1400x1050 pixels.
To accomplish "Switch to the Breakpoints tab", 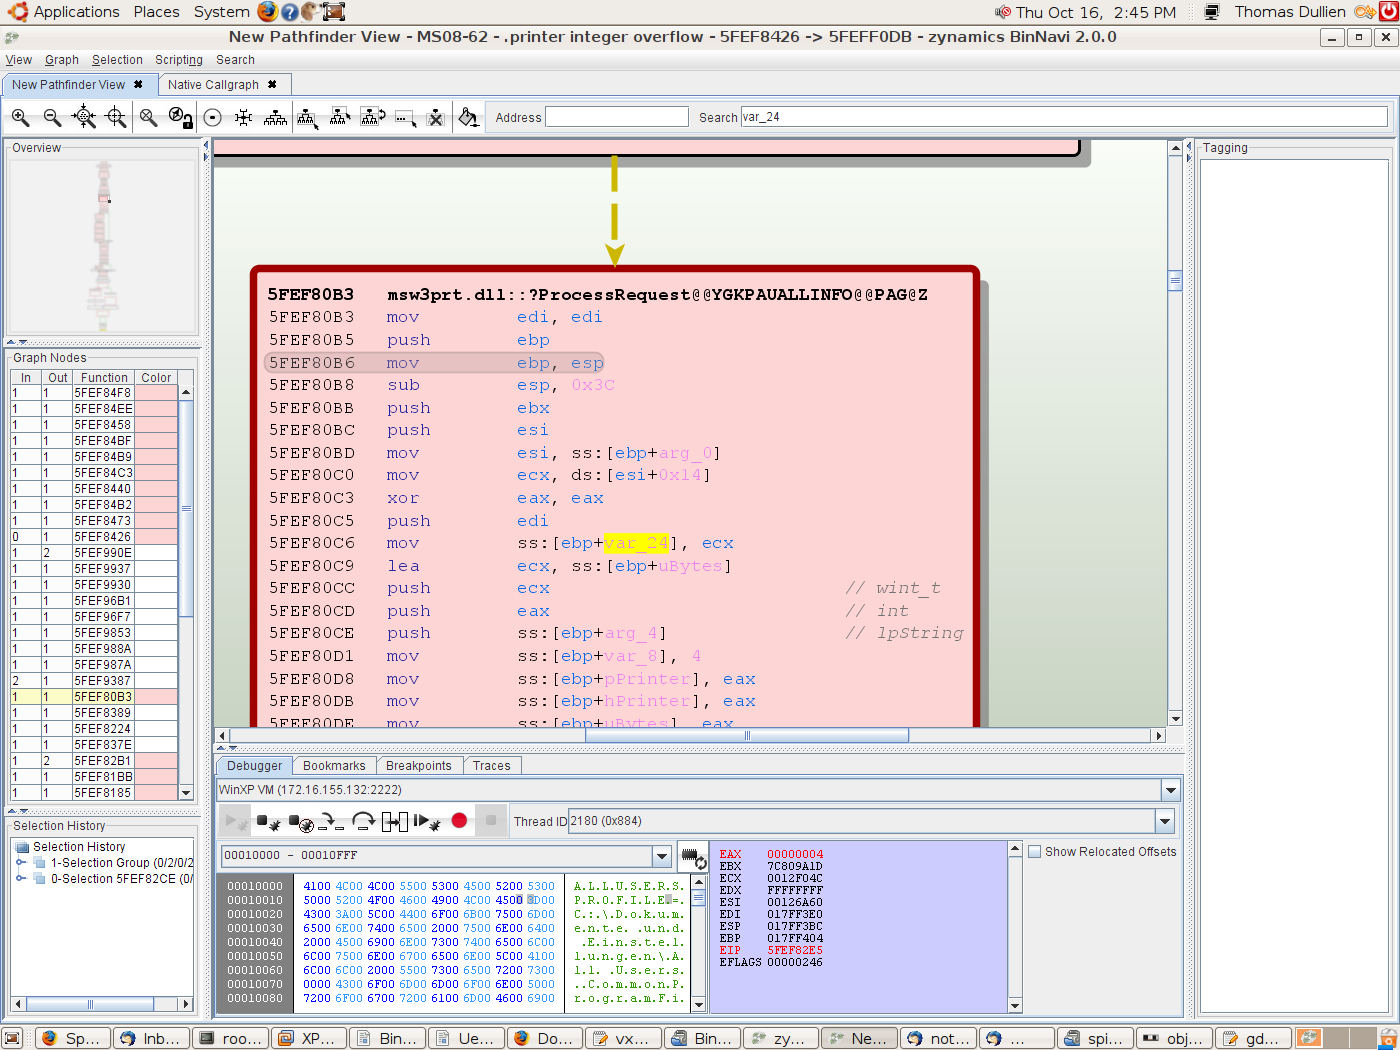I will pyautogui.click(x=418, y=766).
